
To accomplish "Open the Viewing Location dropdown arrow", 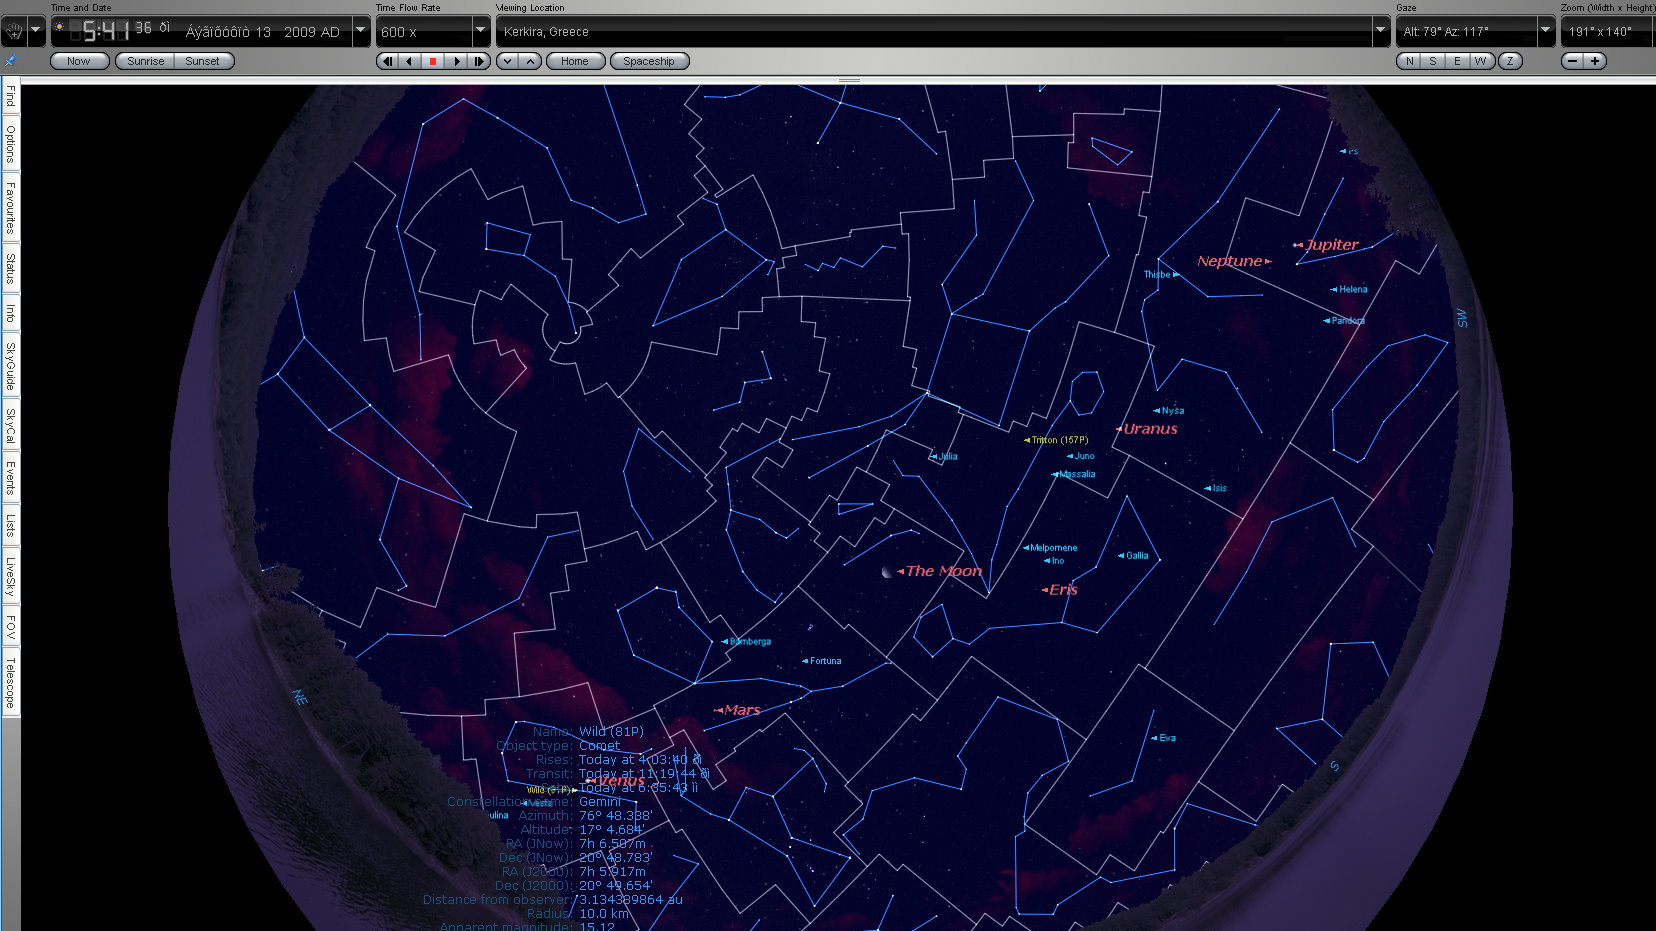I will [1381, 31].
